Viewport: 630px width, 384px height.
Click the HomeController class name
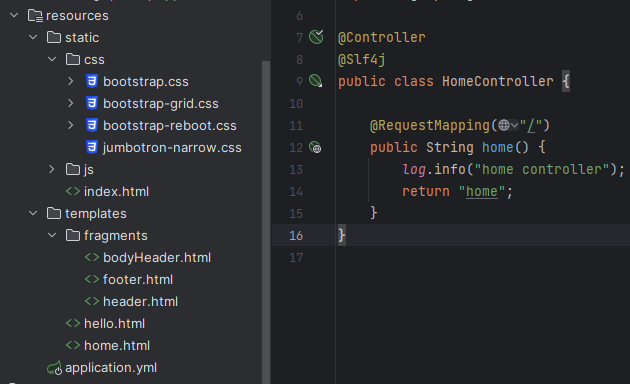coord(498,81)
